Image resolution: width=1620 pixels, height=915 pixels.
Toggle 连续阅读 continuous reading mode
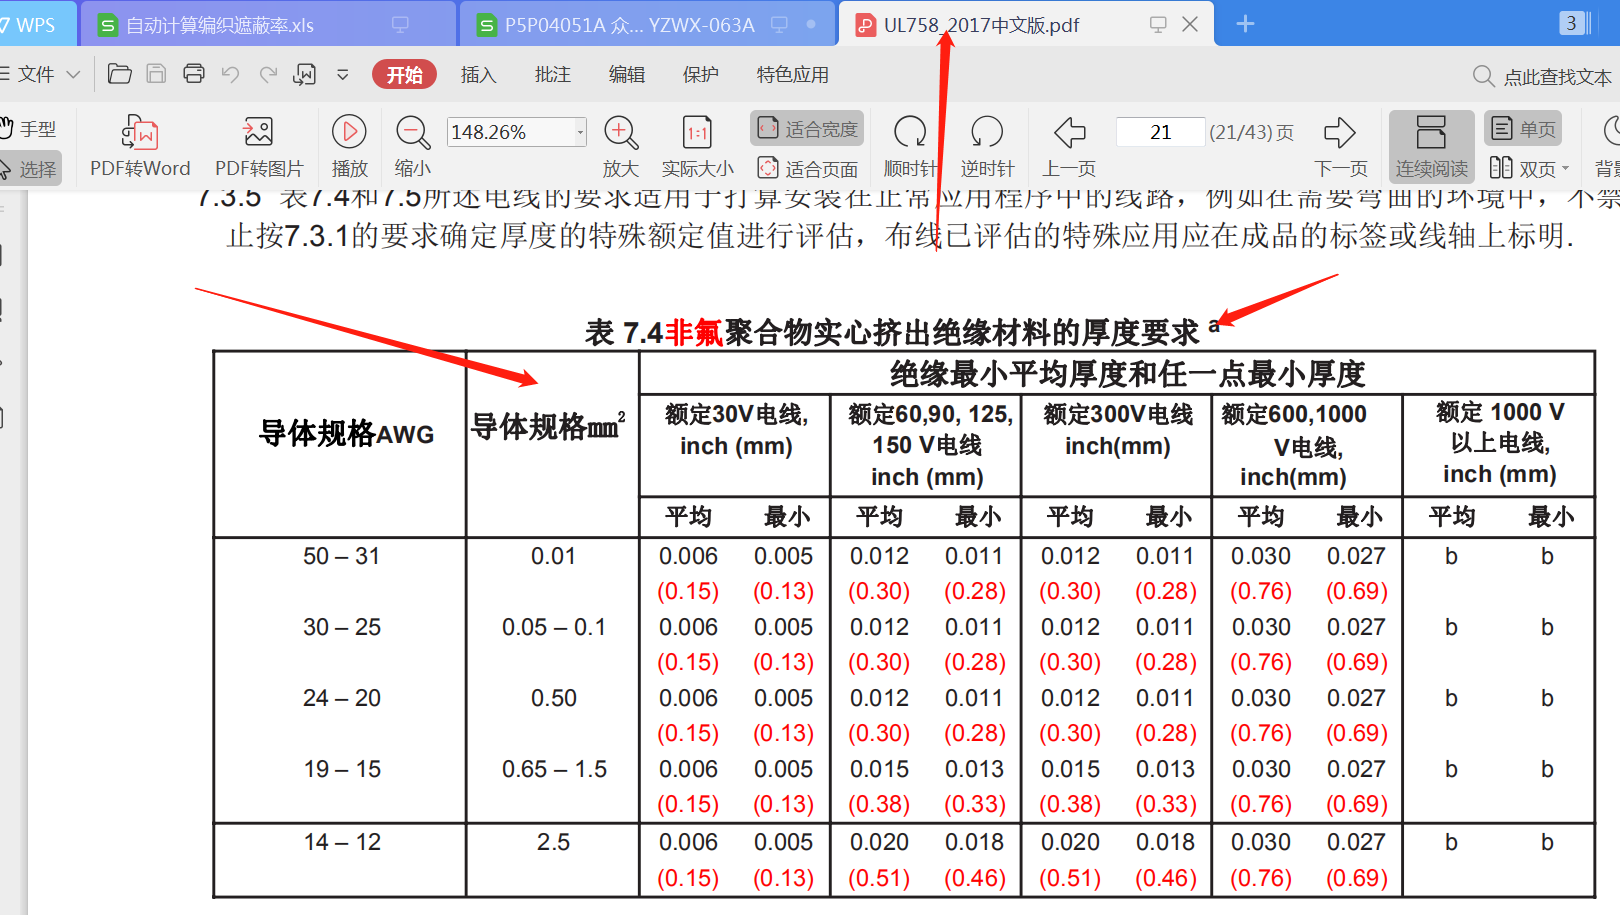coord(1431,146)
